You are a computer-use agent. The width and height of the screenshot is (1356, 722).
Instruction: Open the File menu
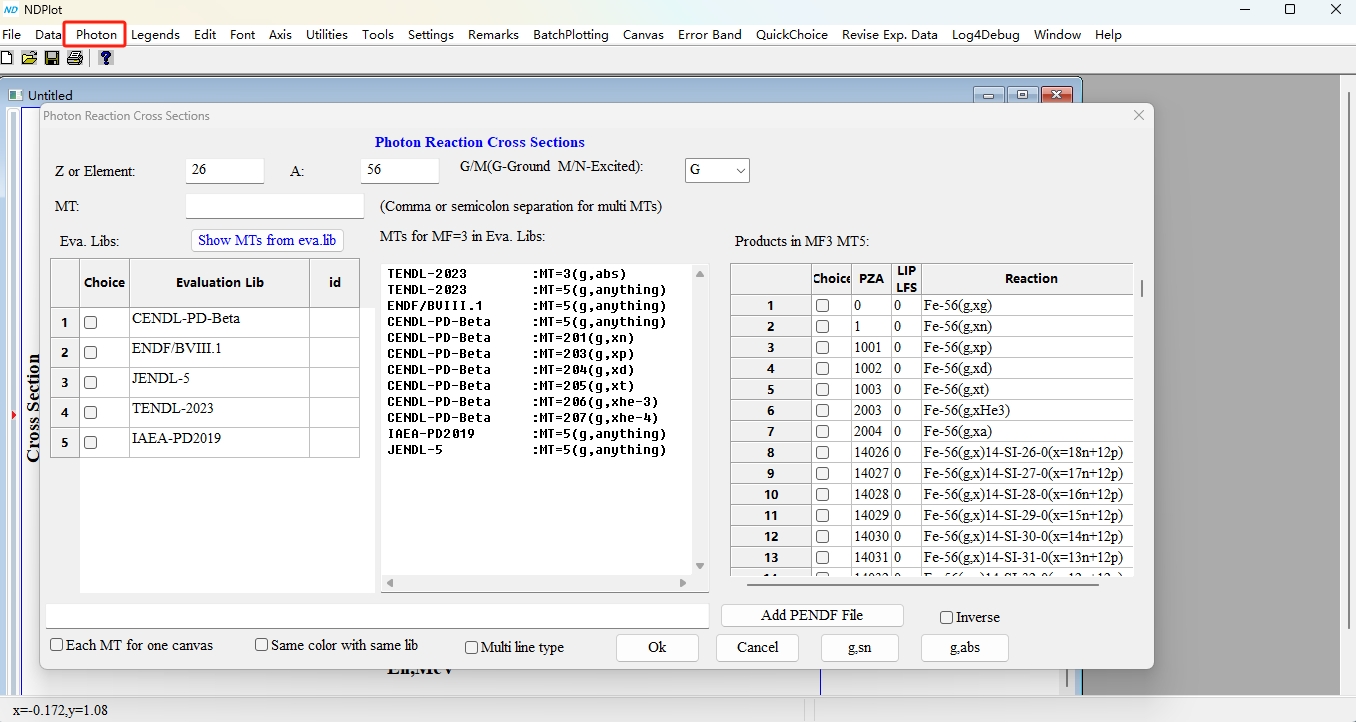[12, 34]
